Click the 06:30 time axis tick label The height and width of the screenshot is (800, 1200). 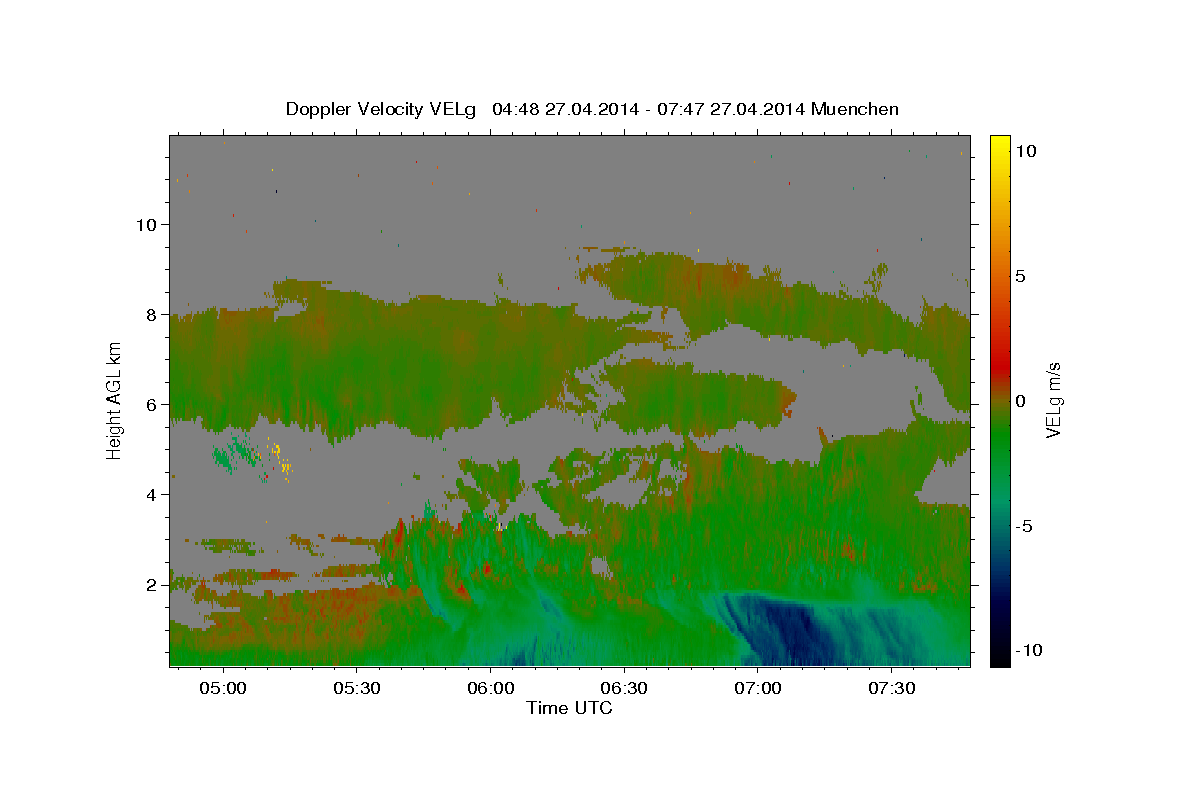[x=625, y=689]
